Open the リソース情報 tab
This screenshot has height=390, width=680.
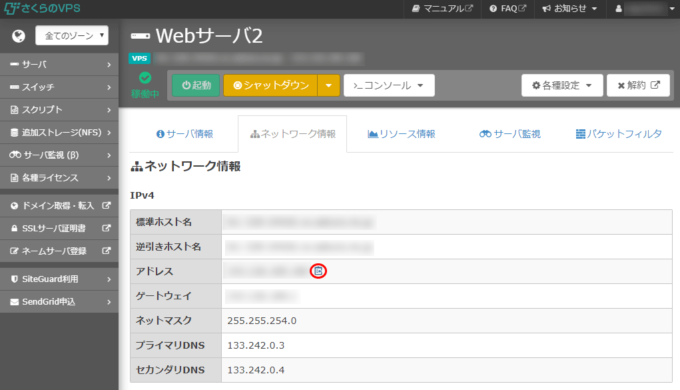coord(402,134)
